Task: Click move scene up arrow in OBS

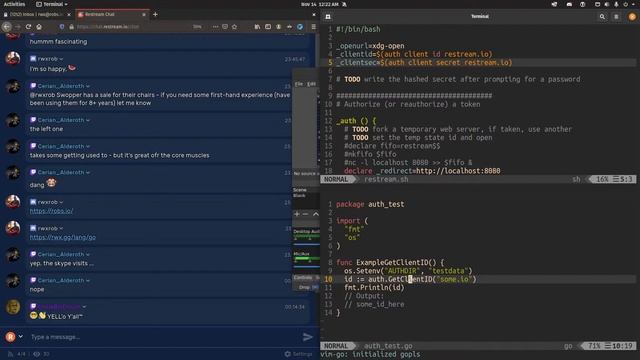Action: 316,214
